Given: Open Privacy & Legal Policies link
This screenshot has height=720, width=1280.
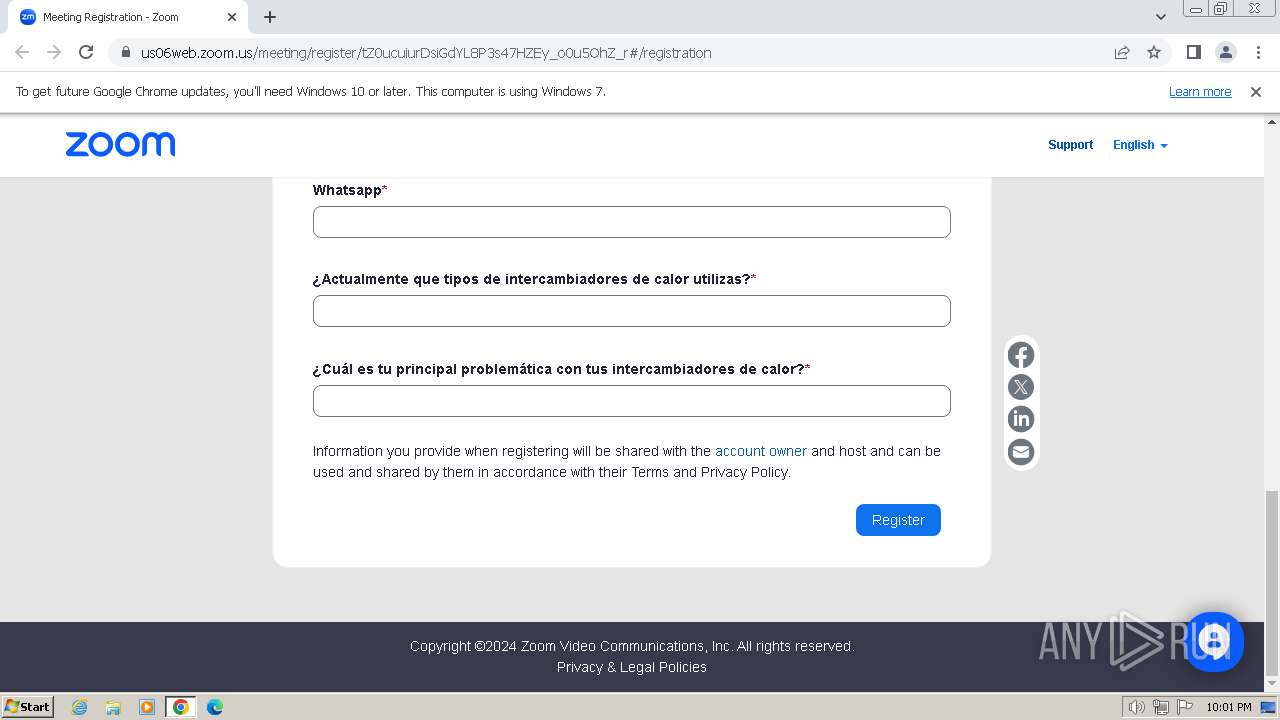Looking at the screenshot, I should (x=632, y=667).
